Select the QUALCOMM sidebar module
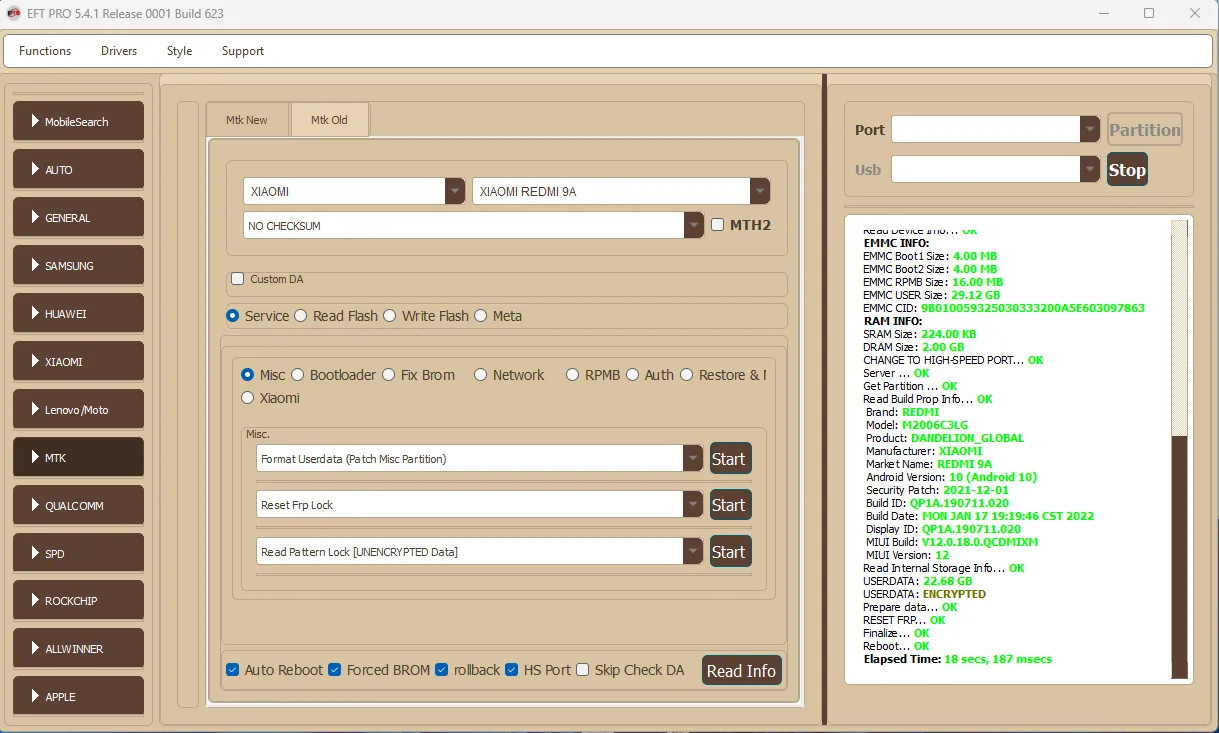The width and height of the screenshot is (1219, 733). click(78, 505)
